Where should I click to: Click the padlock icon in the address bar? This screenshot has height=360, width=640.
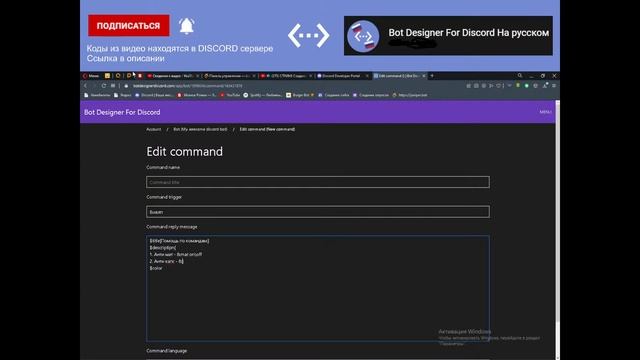pyautogui.click(x=126, y=86)
